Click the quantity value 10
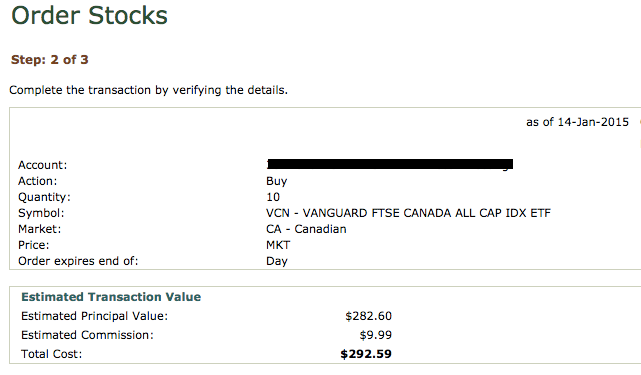This screenshot has width=641, height=375. [273, 197]
